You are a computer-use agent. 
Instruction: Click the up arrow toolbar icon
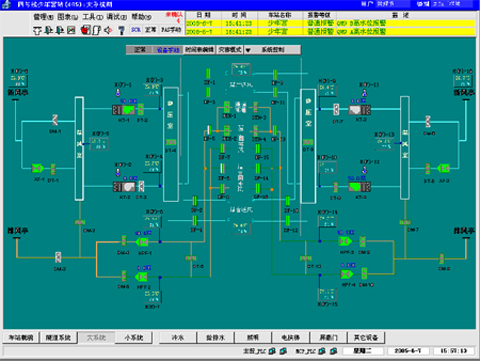coord(37,30)
